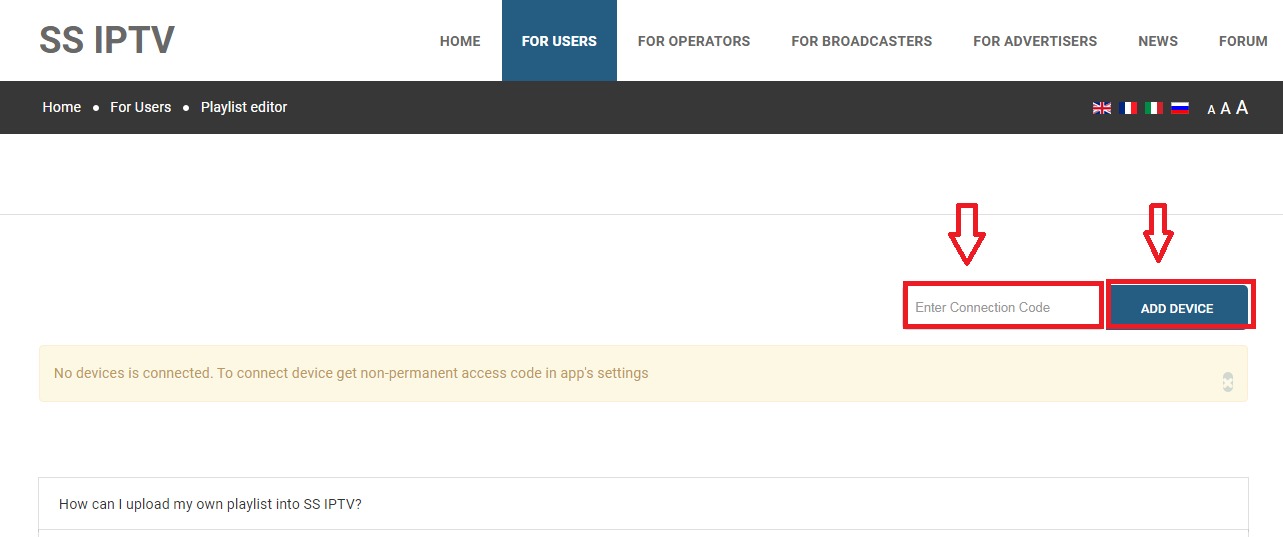
Task: Click the SS IPTV site logo
Action: point(107,40)
